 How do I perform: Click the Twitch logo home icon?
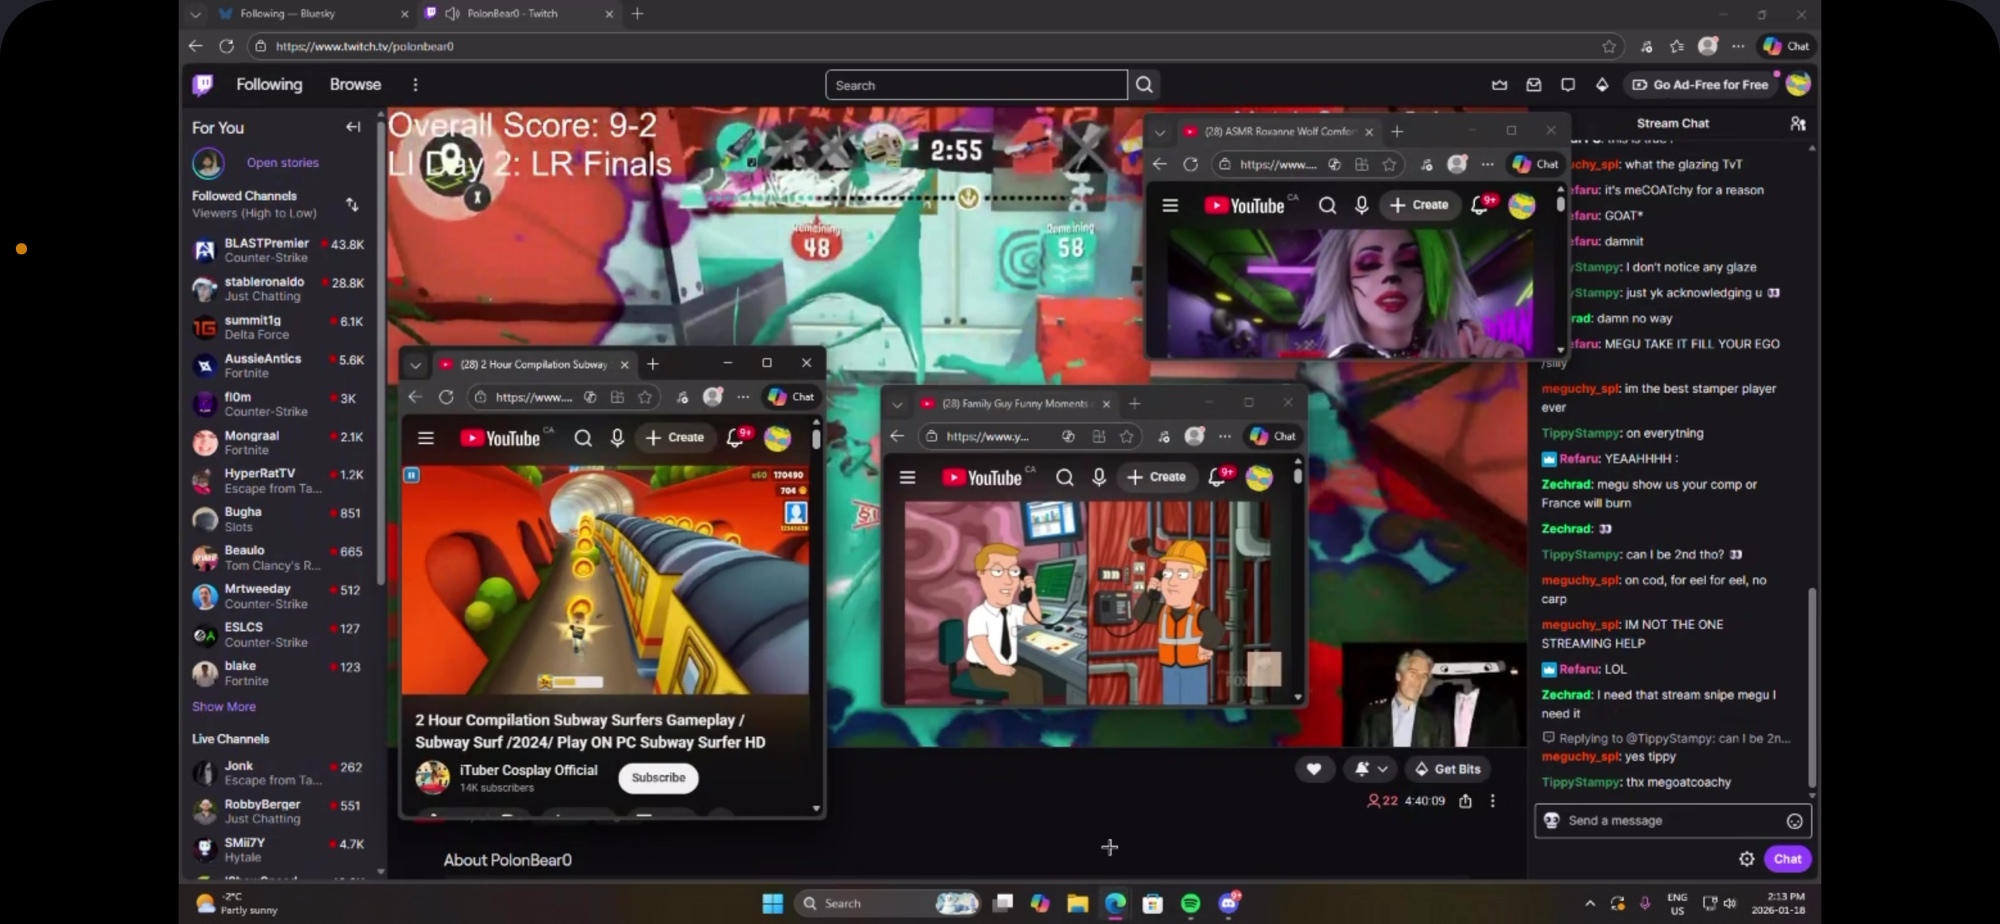coord(203,85)
